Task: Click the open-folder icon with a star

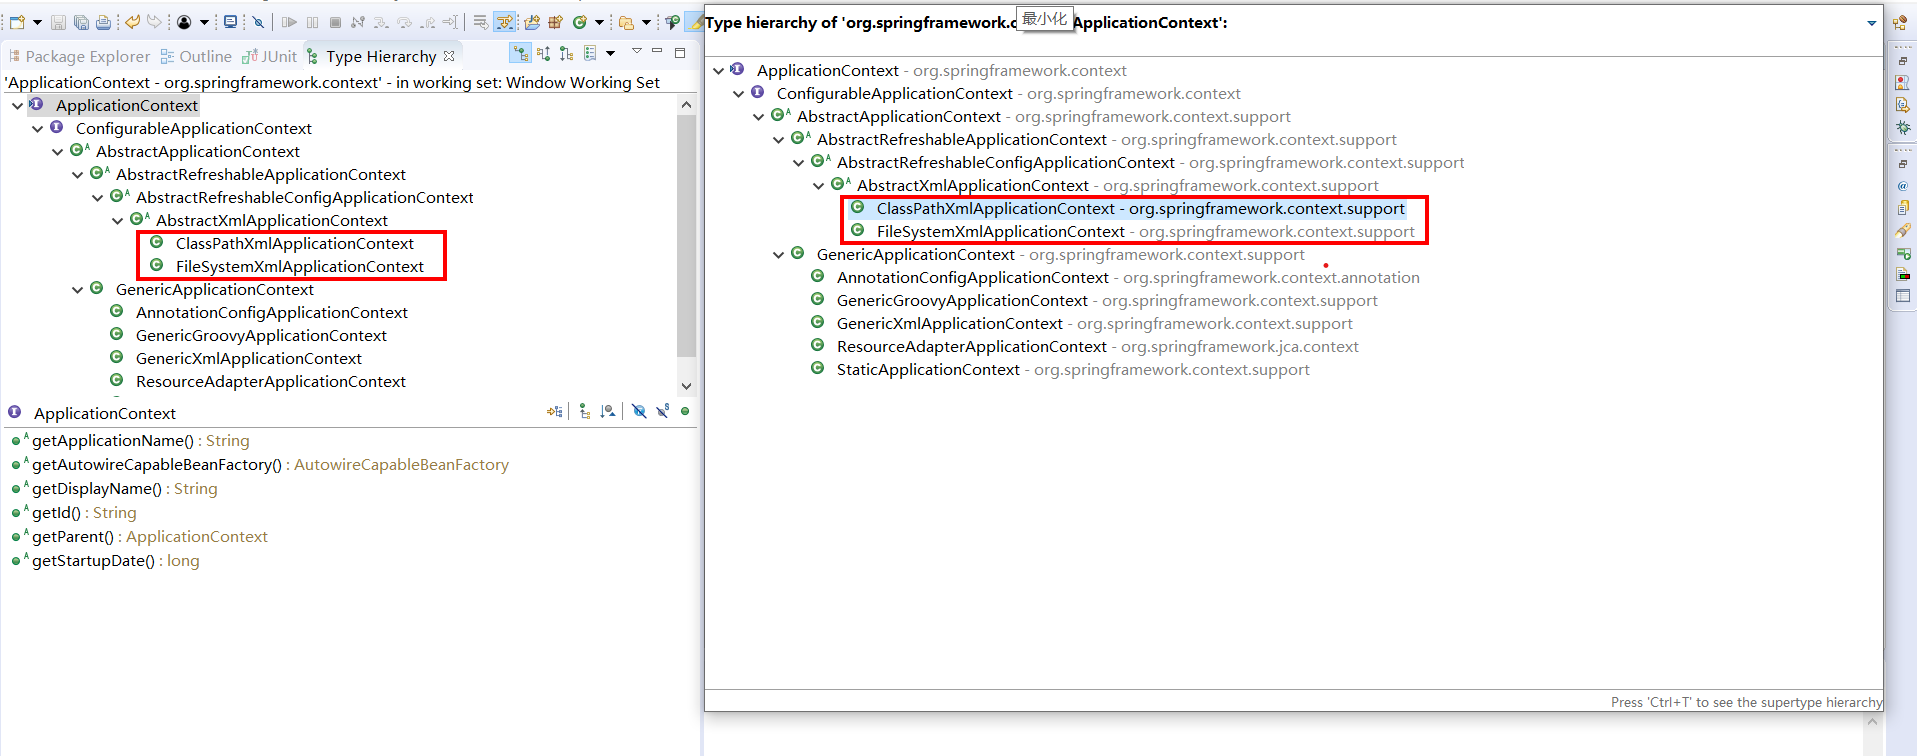Action: click(x=532, y=22)
